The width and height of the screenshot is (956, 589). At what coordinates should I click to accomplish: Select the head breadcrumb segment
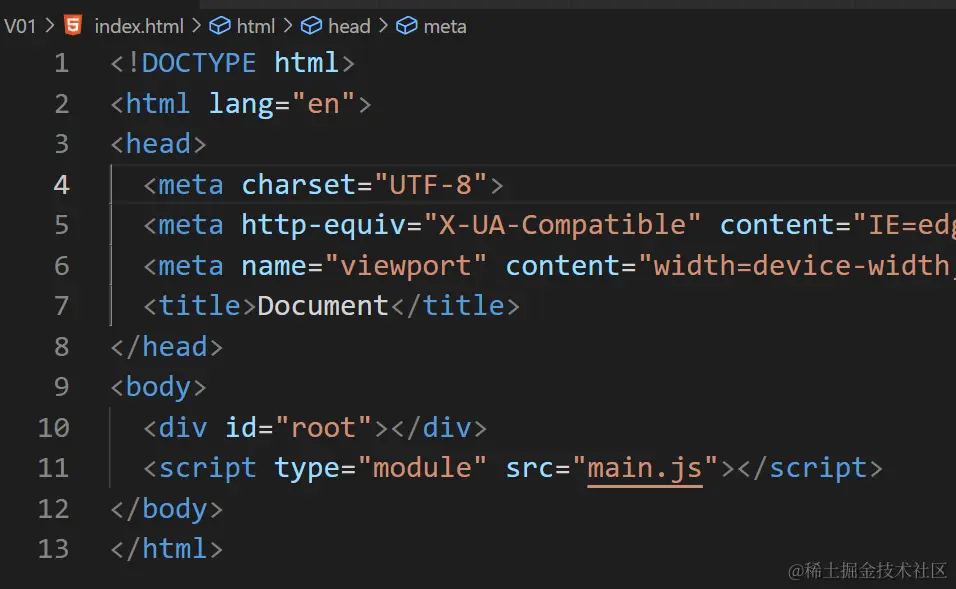tap(349, 26)
